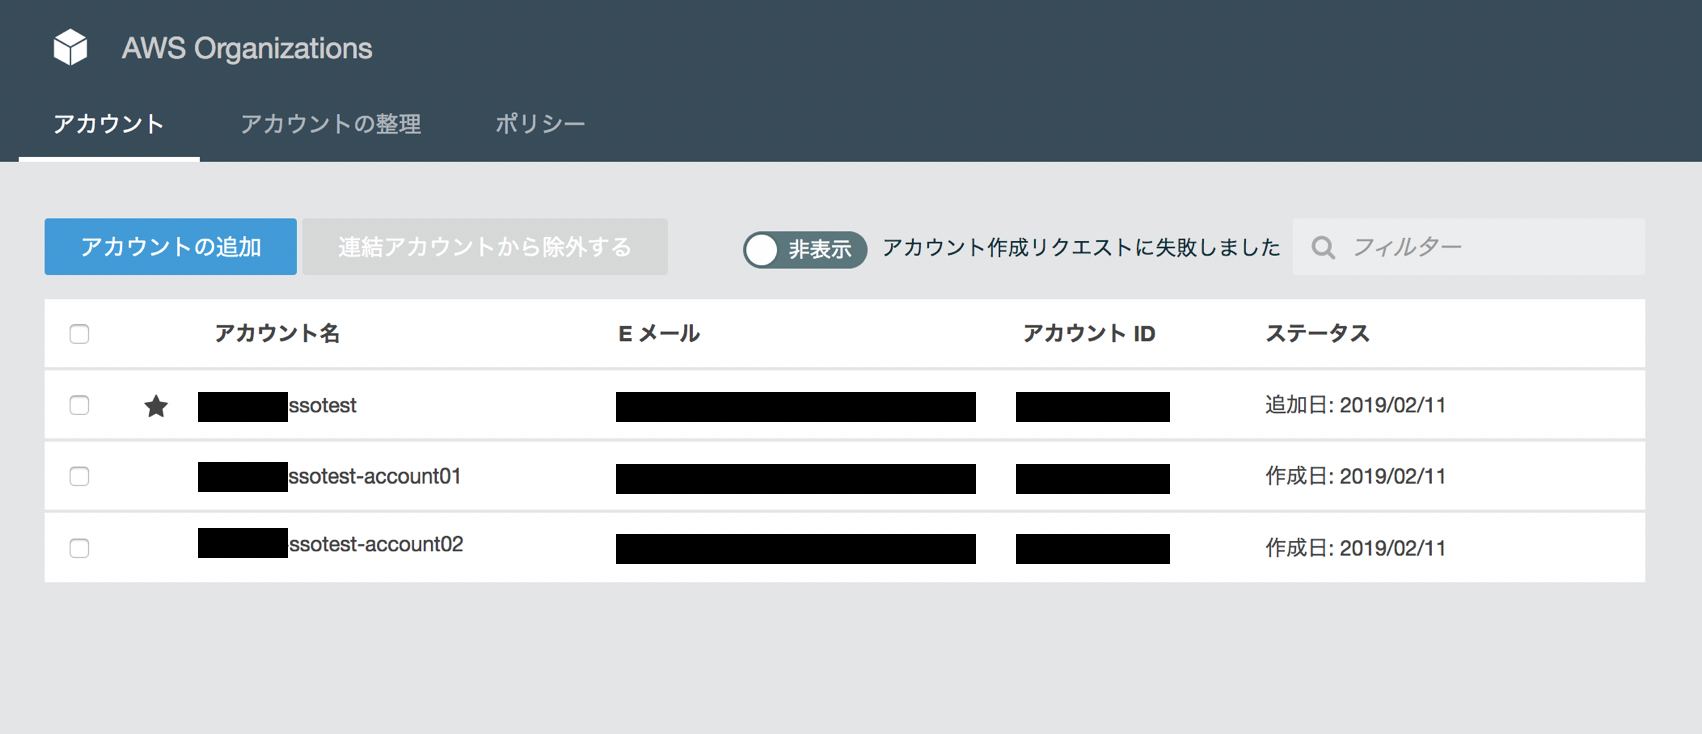Click the ステータス column header
Image resolution: width=1702 pixels, height=734 pixels.
1317,334
